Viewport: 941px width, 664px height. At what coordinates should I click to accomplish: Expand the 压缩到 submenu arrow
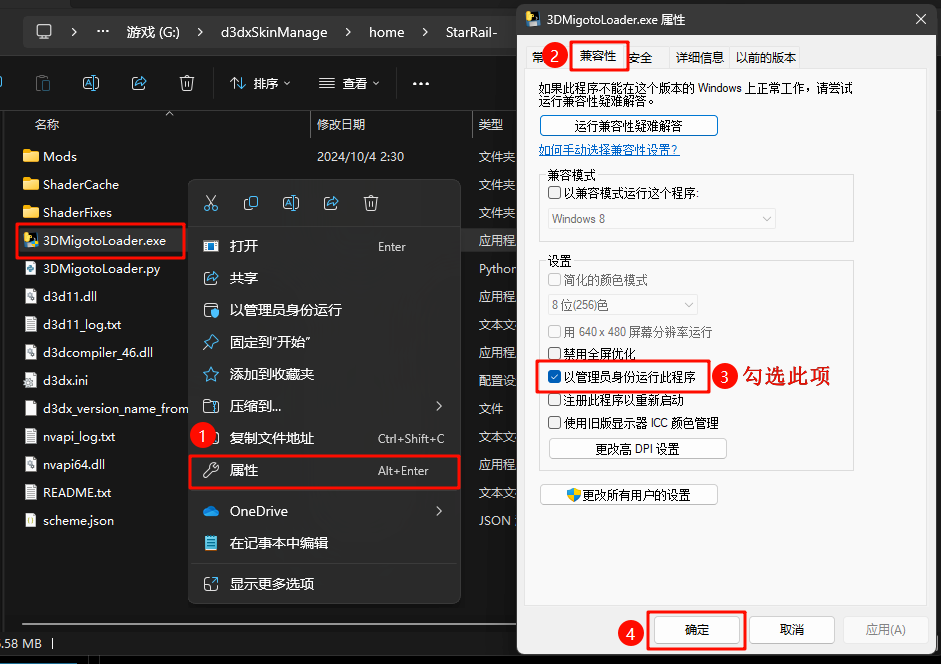click(439, 406)
